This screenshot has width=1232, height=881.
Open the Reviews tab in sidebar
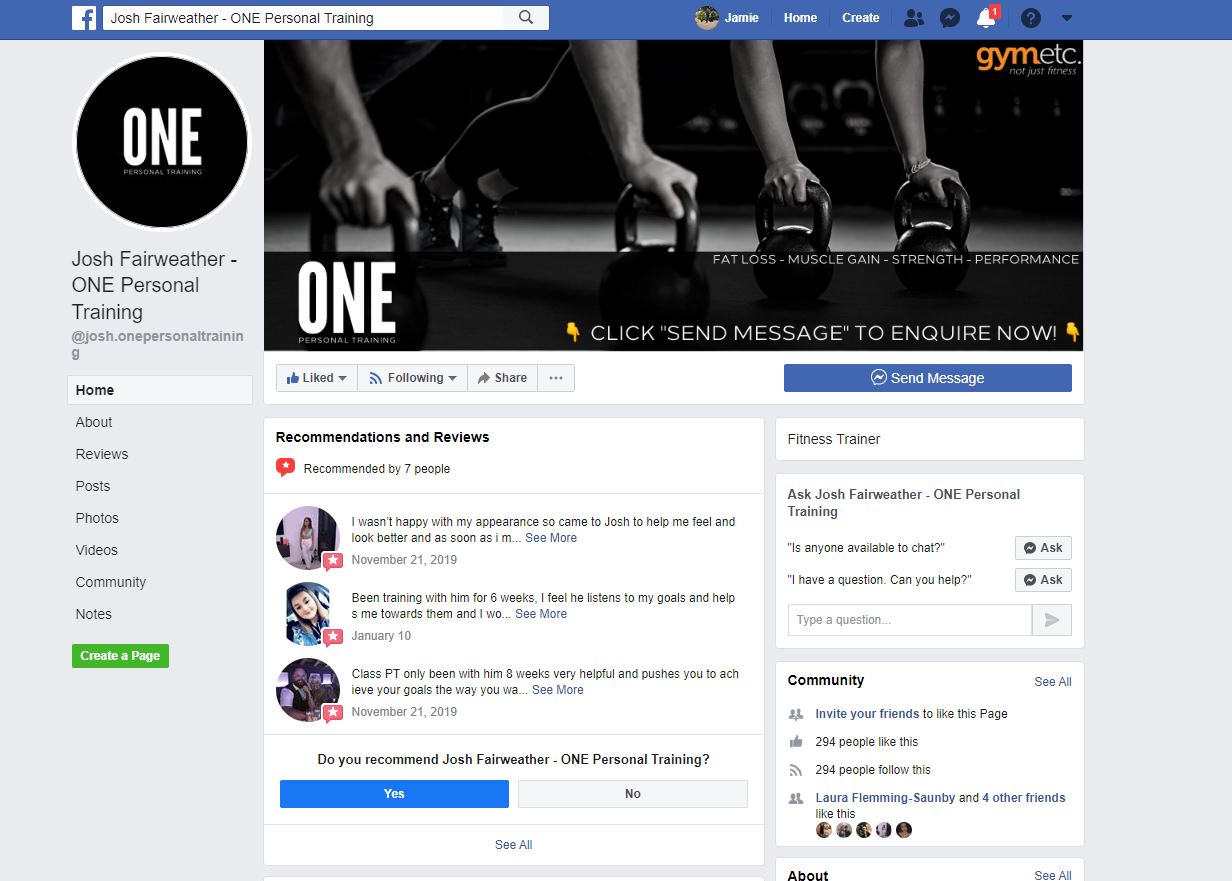coord(102,454)
